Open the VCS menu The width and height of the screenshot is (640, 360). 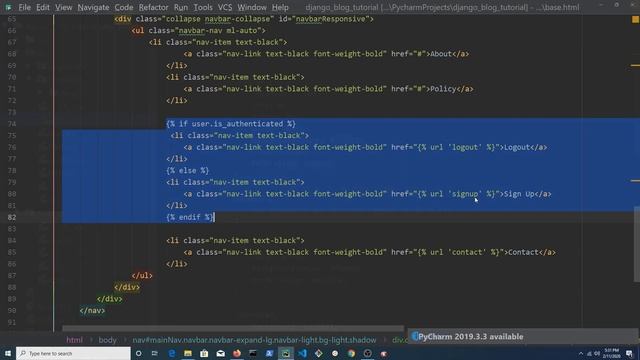(225, 7)
